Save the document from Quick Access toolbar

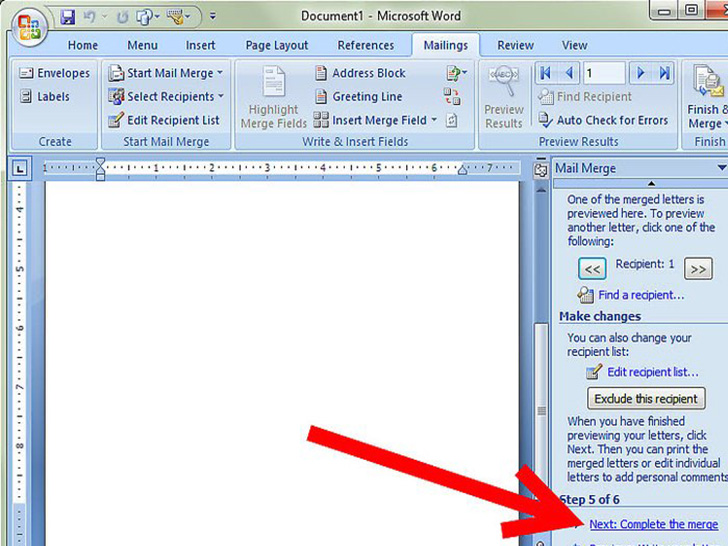click(x=68, y=17)
